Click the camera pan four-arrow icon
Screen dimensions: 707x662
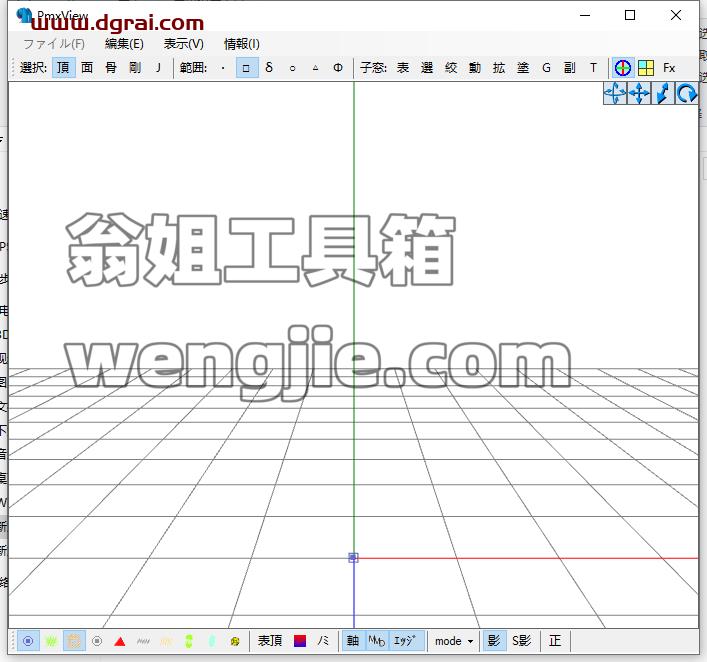point(639,94)
